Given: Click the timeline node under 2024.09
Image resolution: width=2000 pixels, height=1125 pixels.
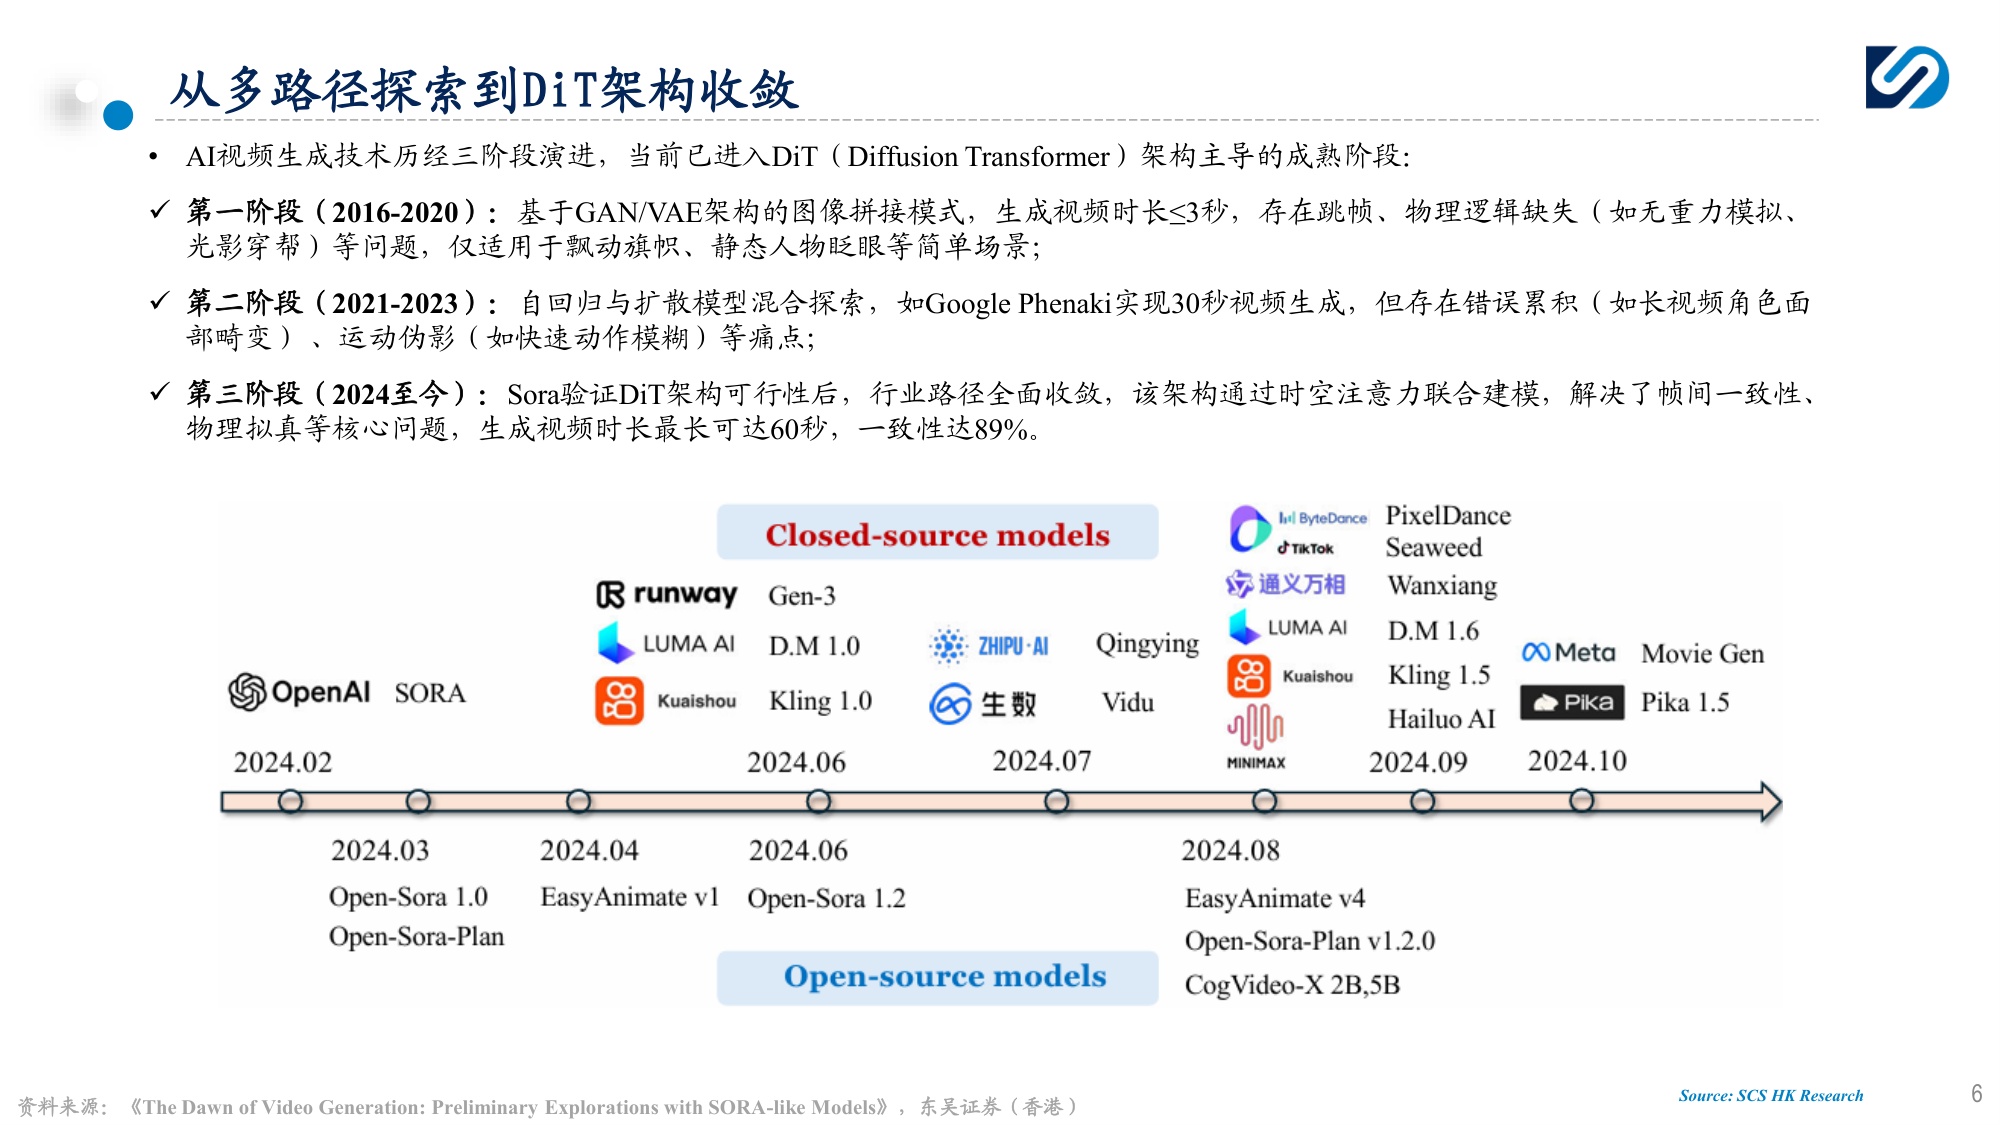Looking at the screenshot, I should pyautogui.click(x=1422, y=801).
